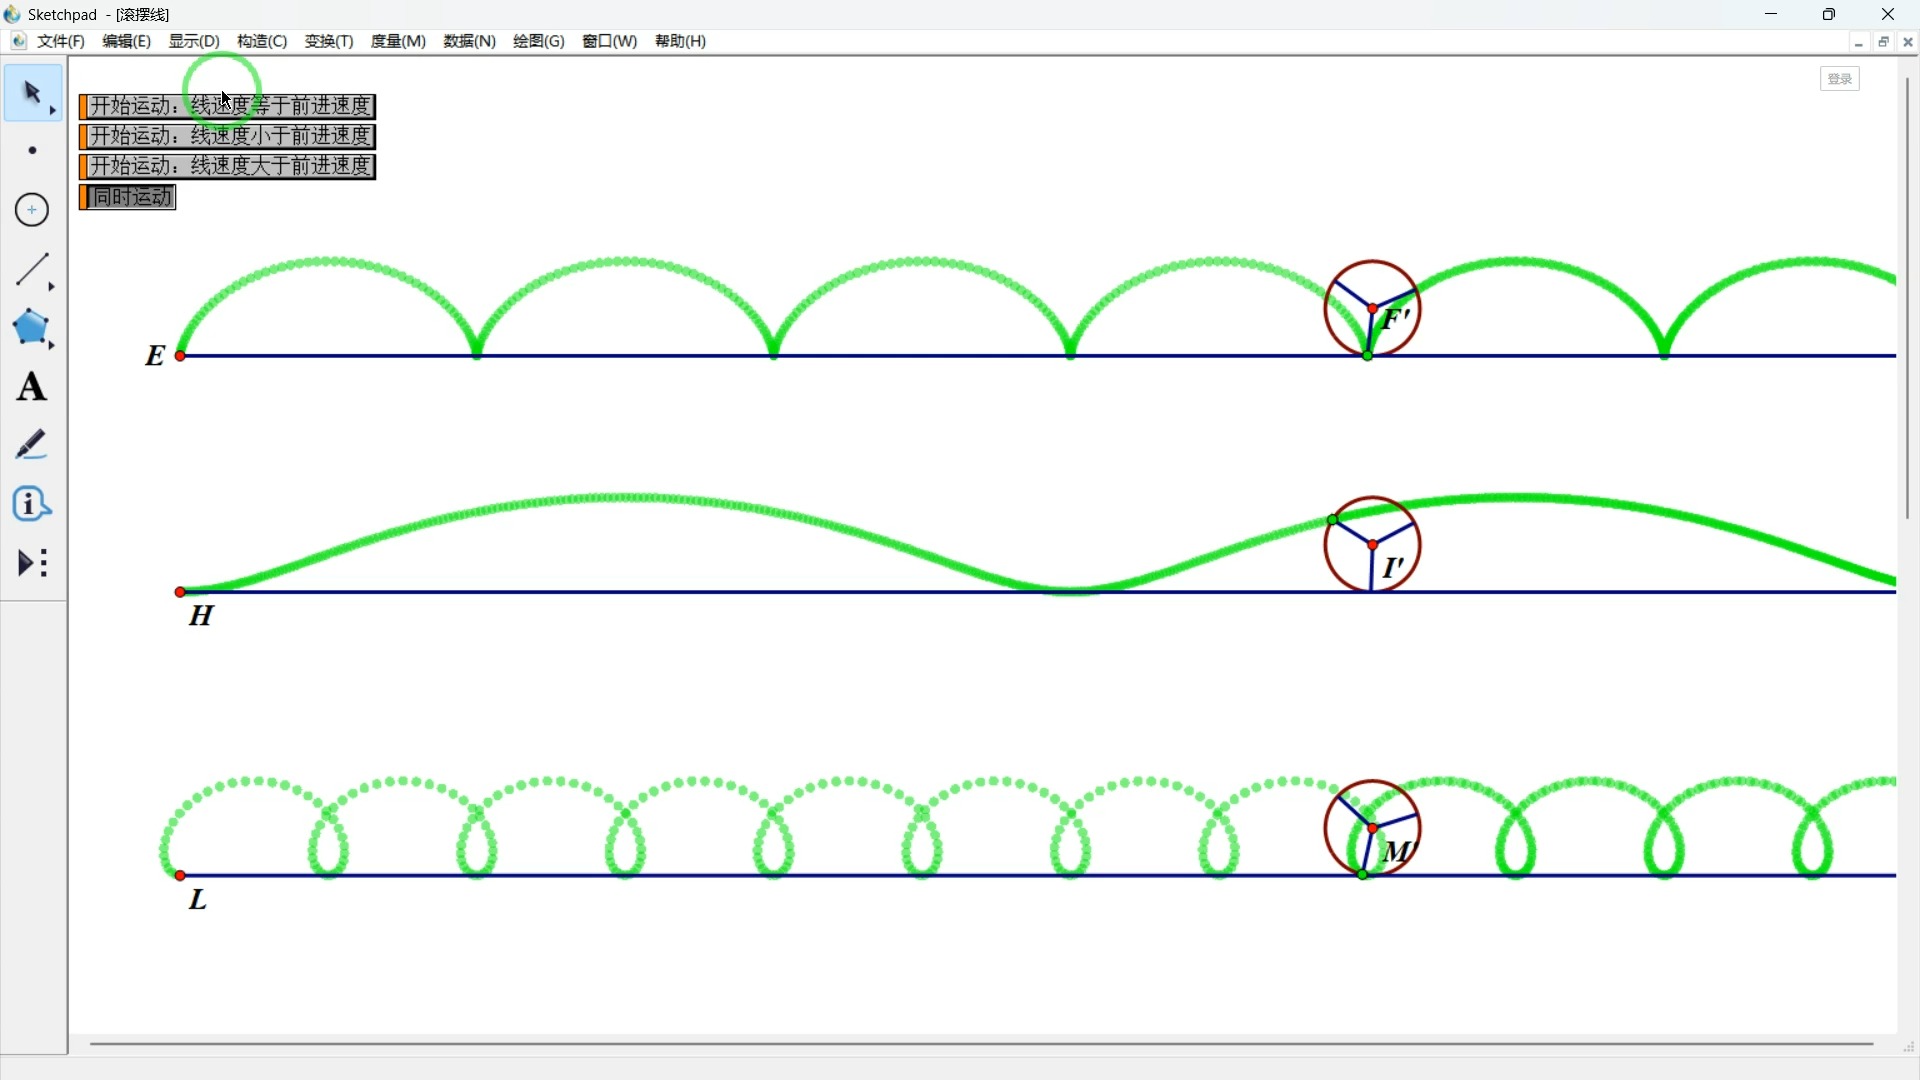1920x1080 pixels.
Task: Select red point H on middle line
Action: tap(180, 592)
